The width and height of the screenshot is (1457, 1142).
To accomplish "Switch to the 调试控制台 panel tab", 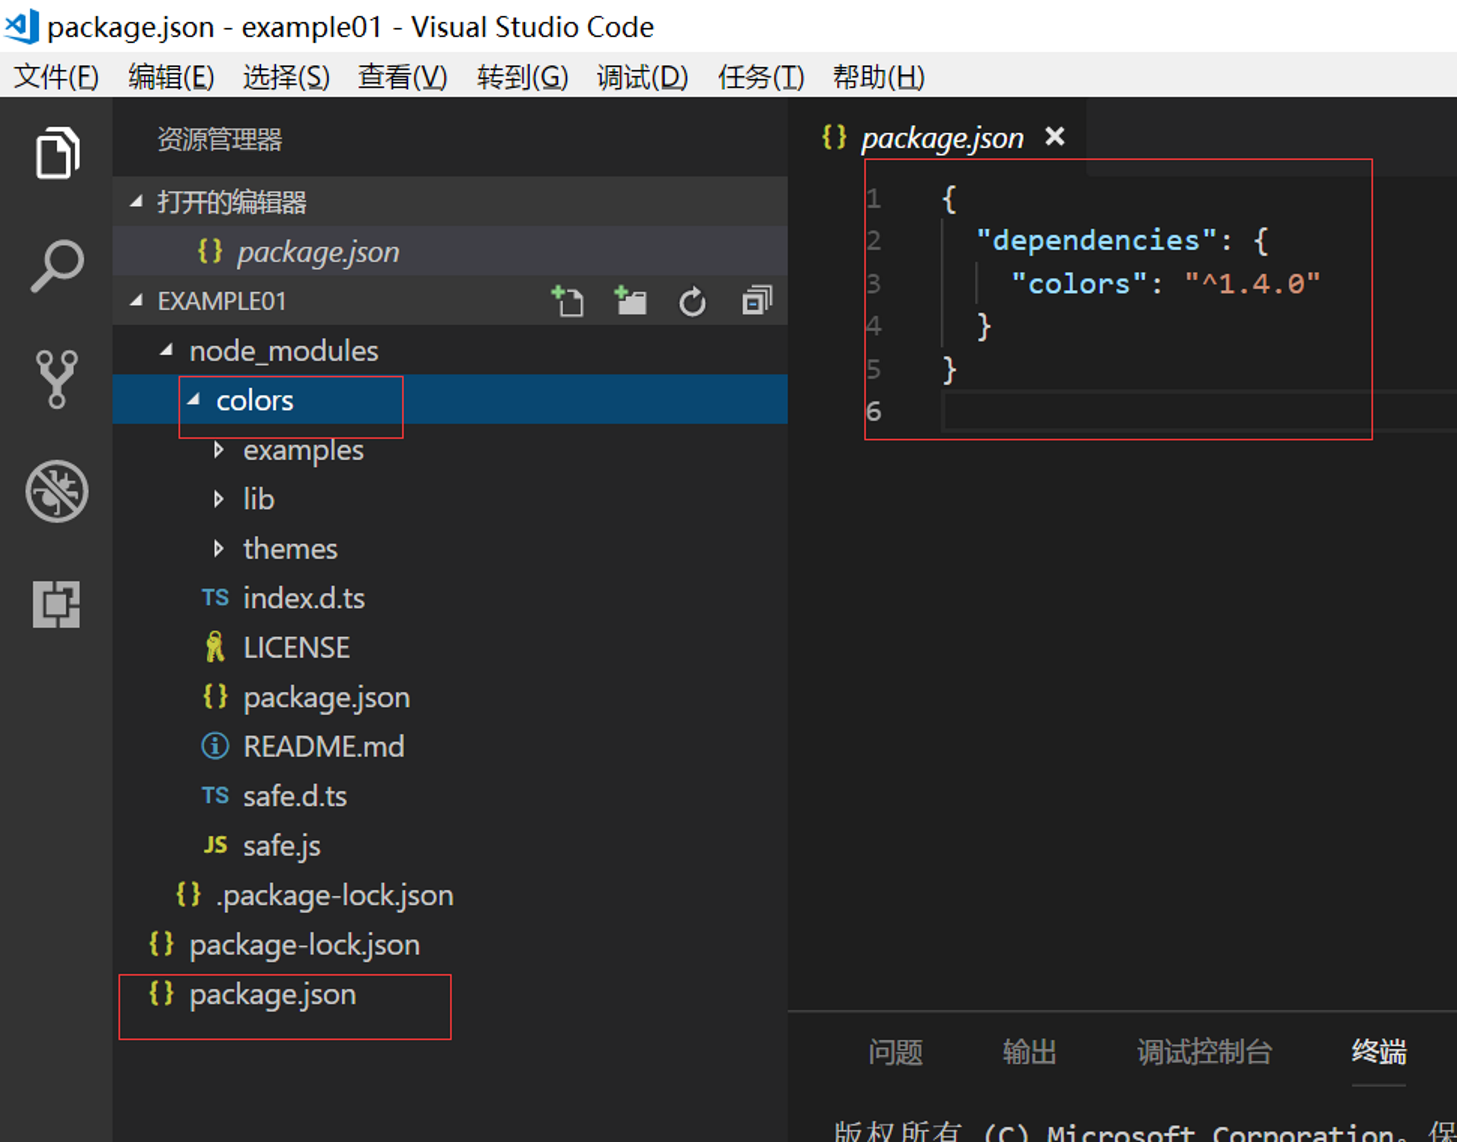I will pos(1204,1052).
